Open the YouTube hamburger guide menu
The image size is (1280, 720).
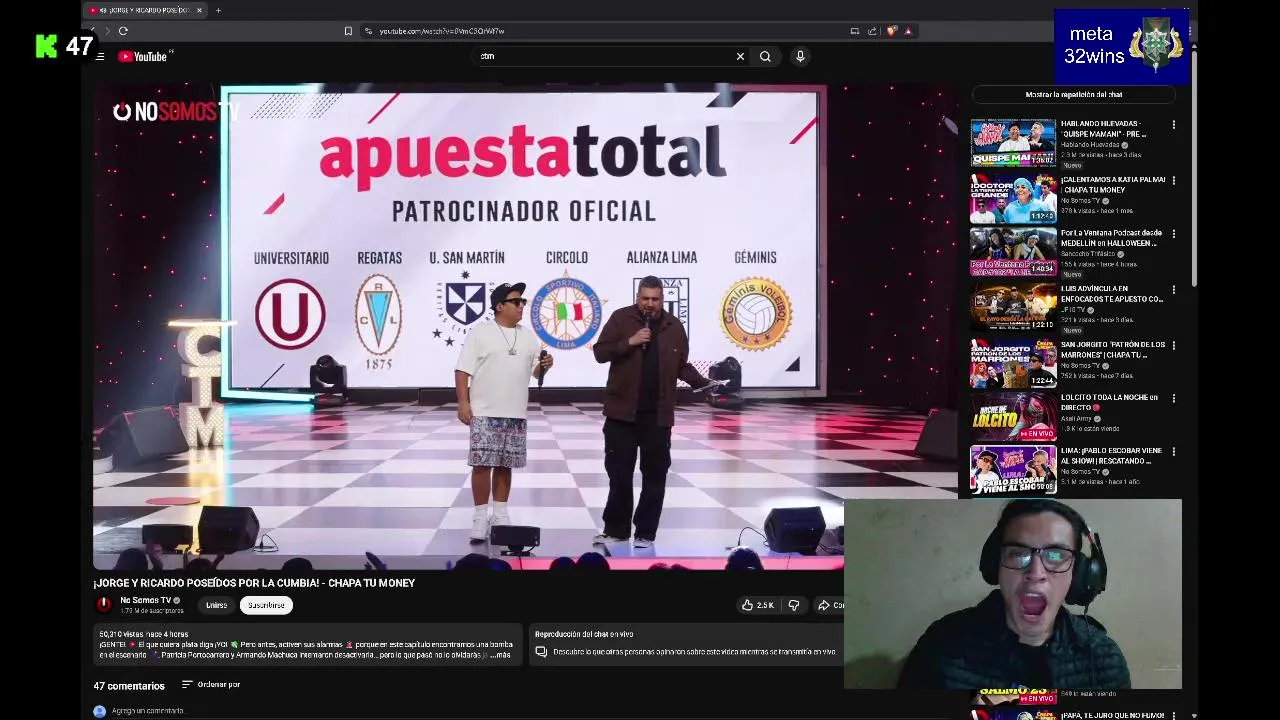[x=100, y=57]
